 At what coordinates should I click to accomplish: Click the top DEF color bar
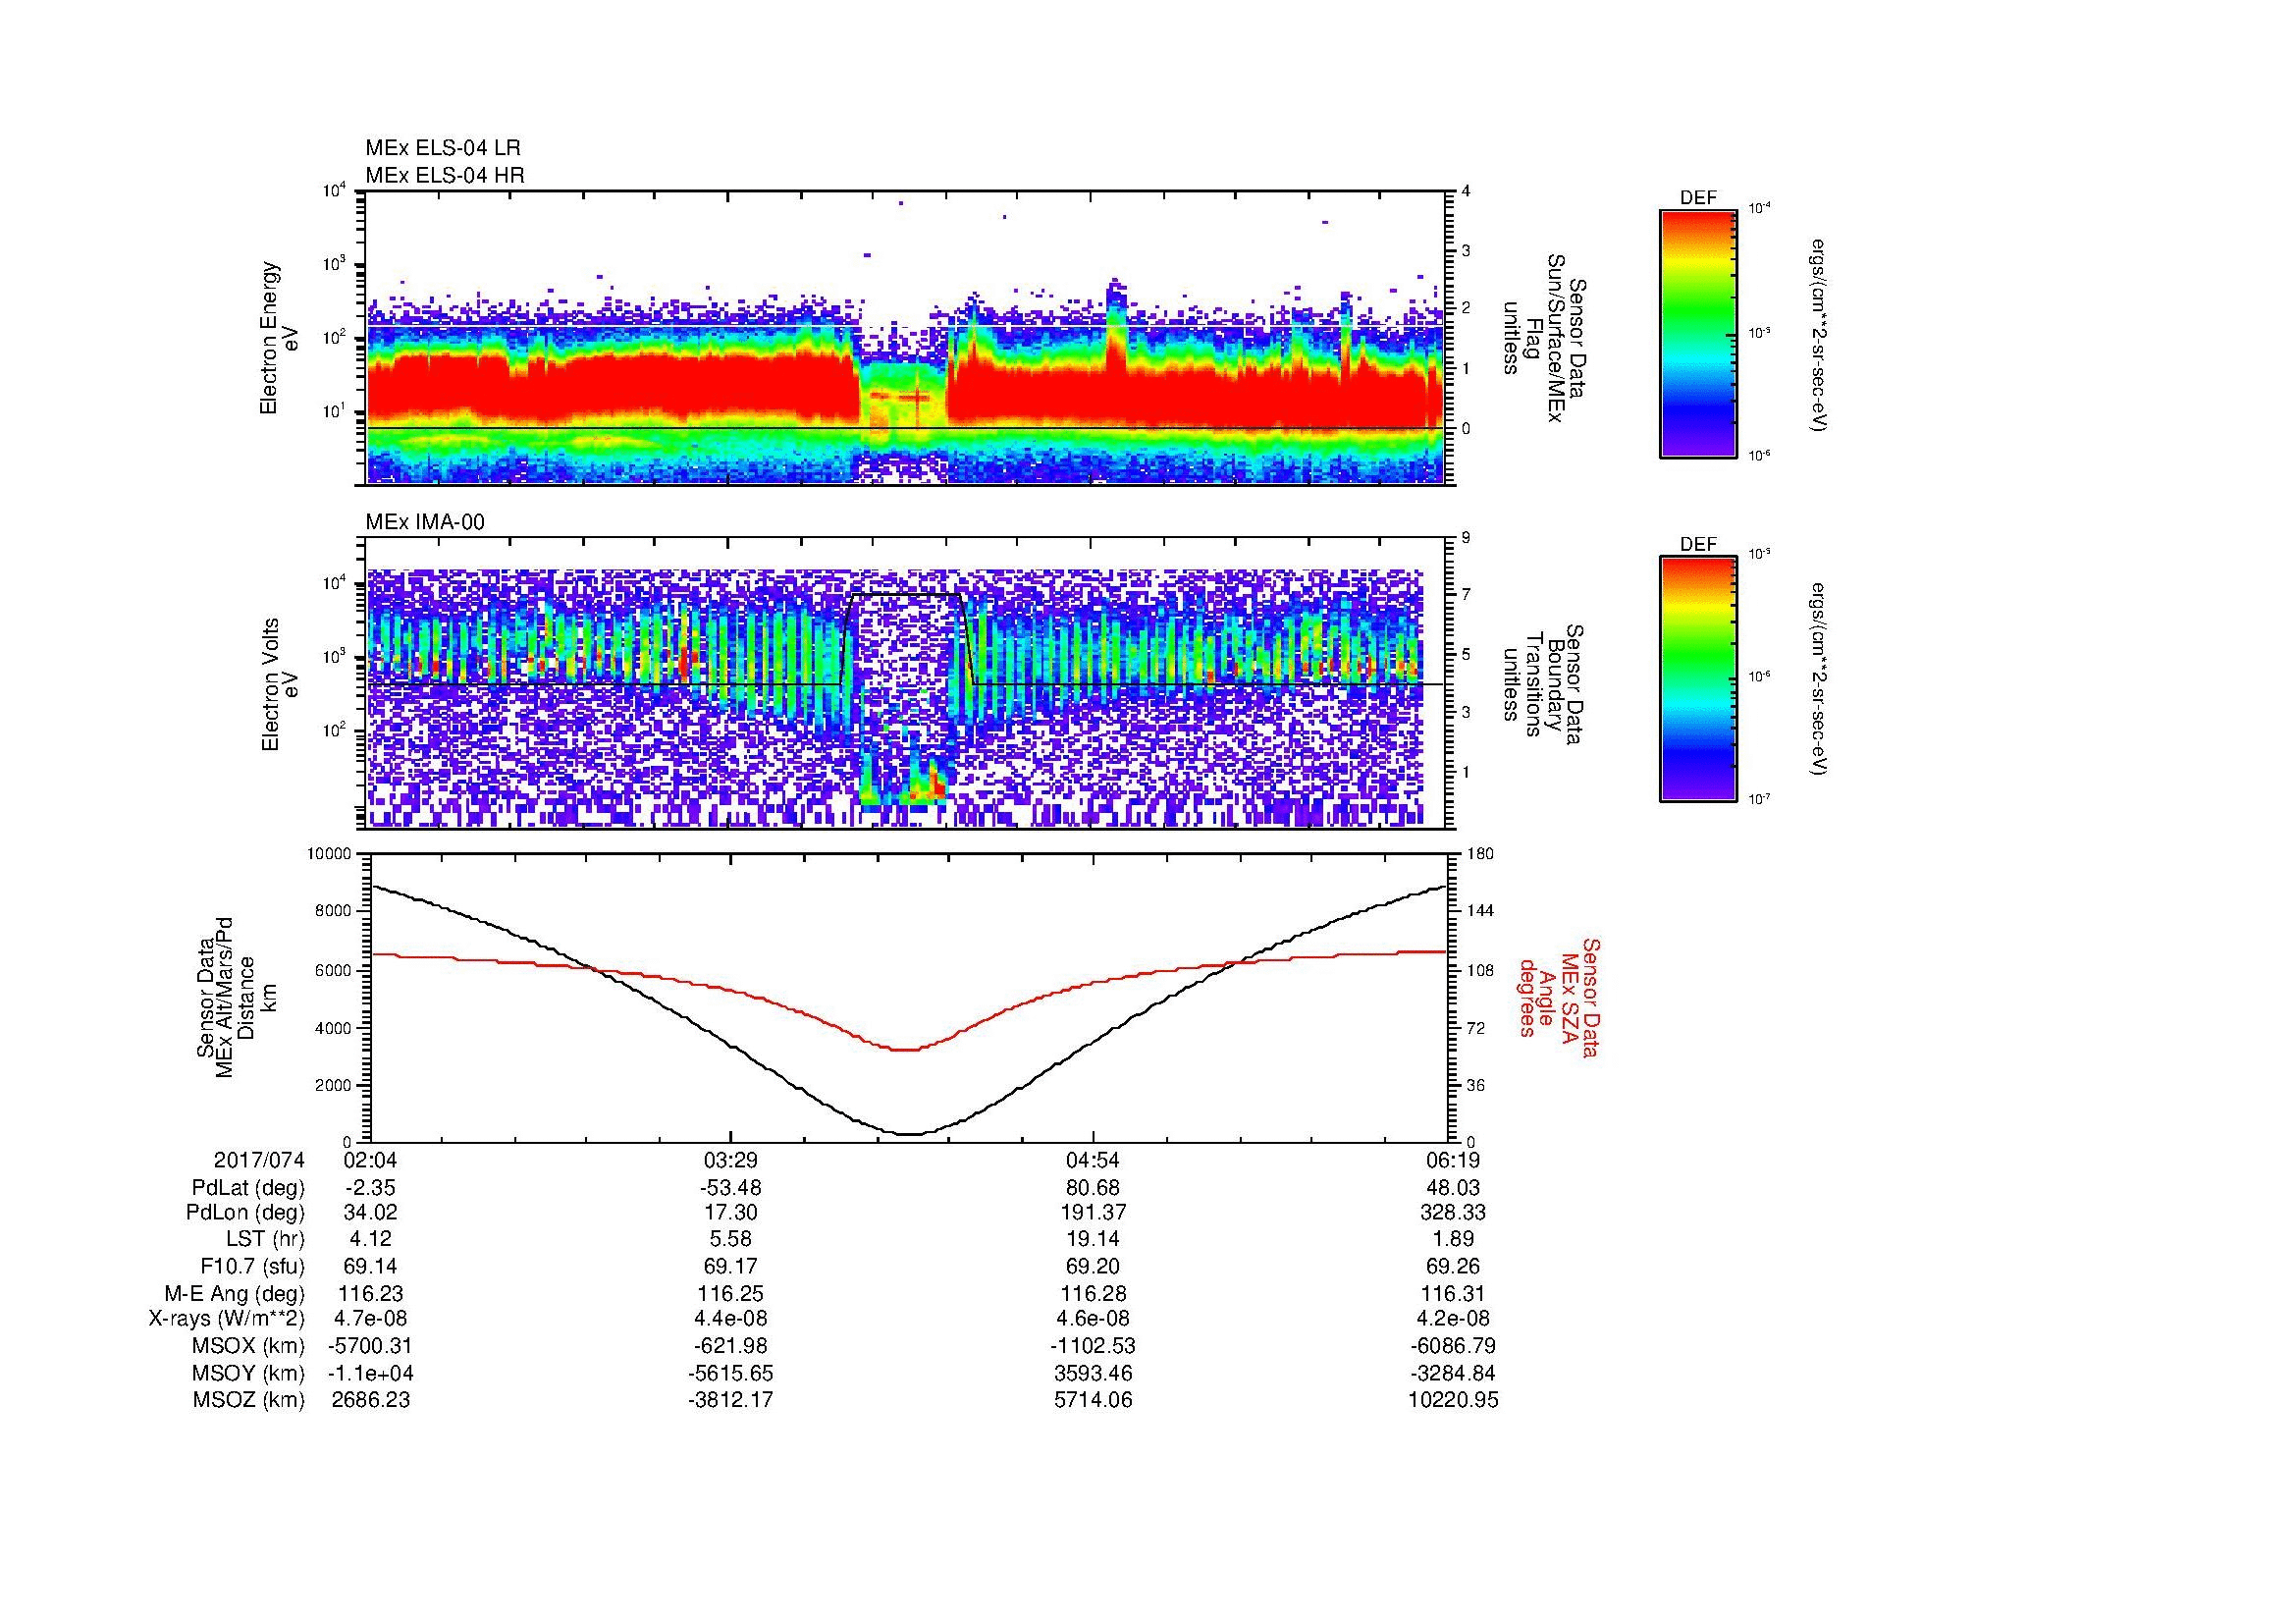click(x=1697, y=333)
